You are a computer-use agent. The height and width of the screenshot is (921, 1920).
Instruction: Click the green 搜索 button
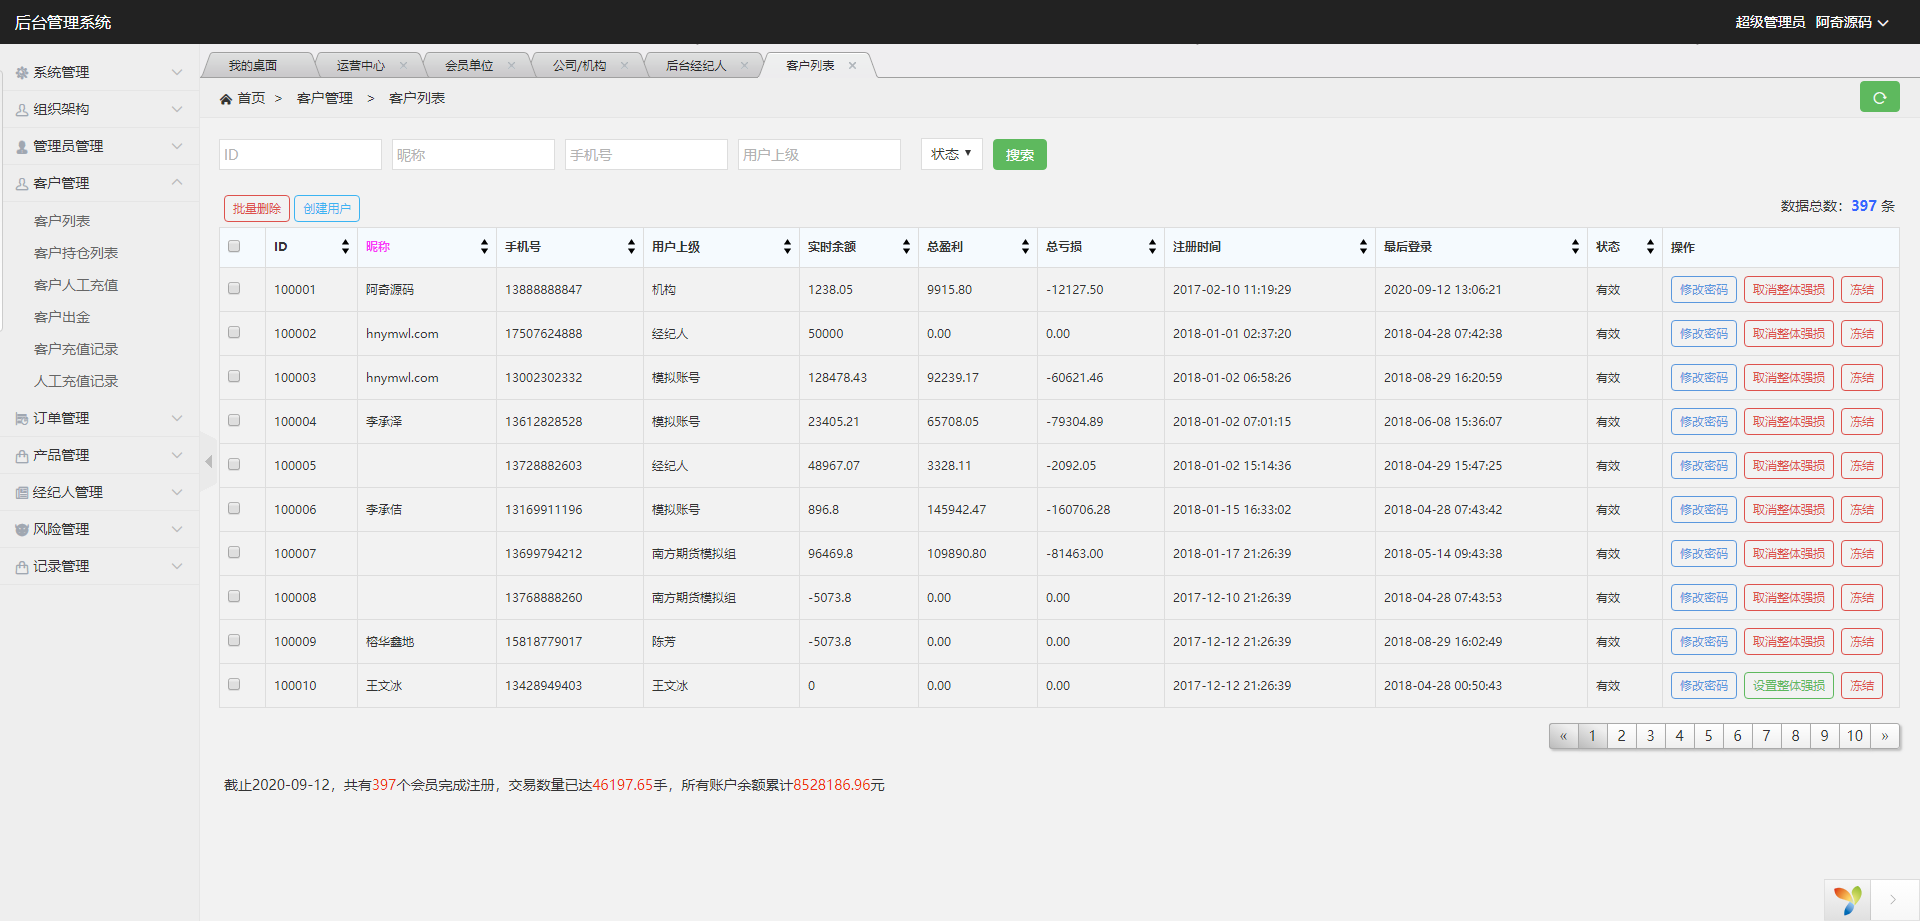tap(1019, 155)
